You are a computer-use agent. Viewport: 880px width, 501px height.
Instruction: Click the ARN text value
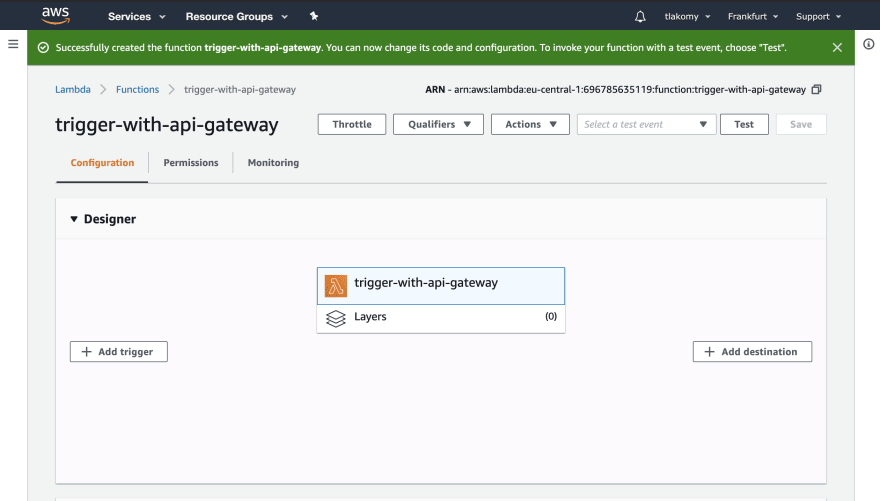coord(630,89)
